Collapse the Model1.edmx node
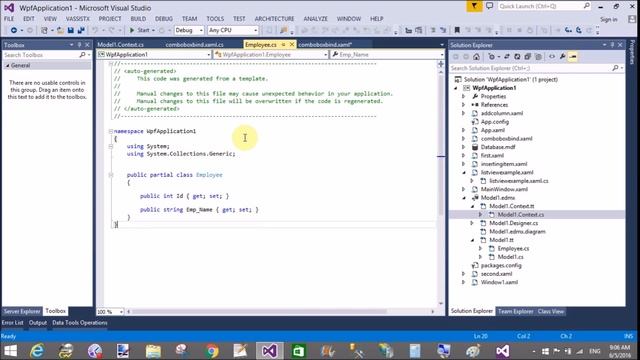 point(464,198)
